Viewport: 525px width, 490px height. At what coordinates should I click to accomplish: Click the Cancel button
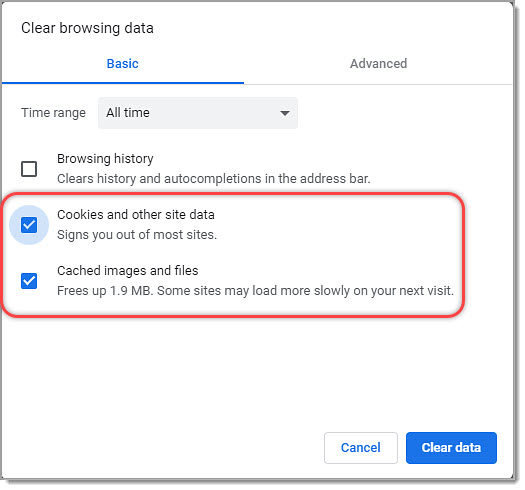point(361,448)
